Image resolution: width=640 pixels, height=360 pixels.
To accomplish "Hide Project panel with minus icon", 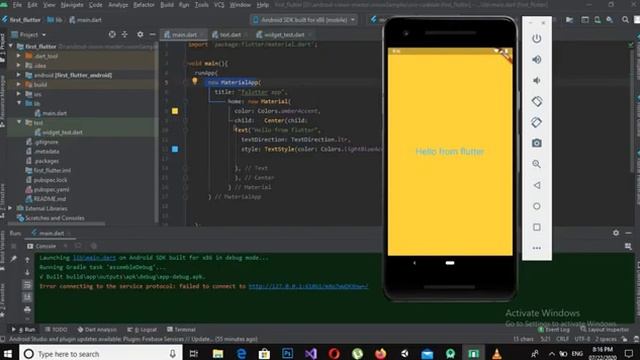I will coord(152,35).
